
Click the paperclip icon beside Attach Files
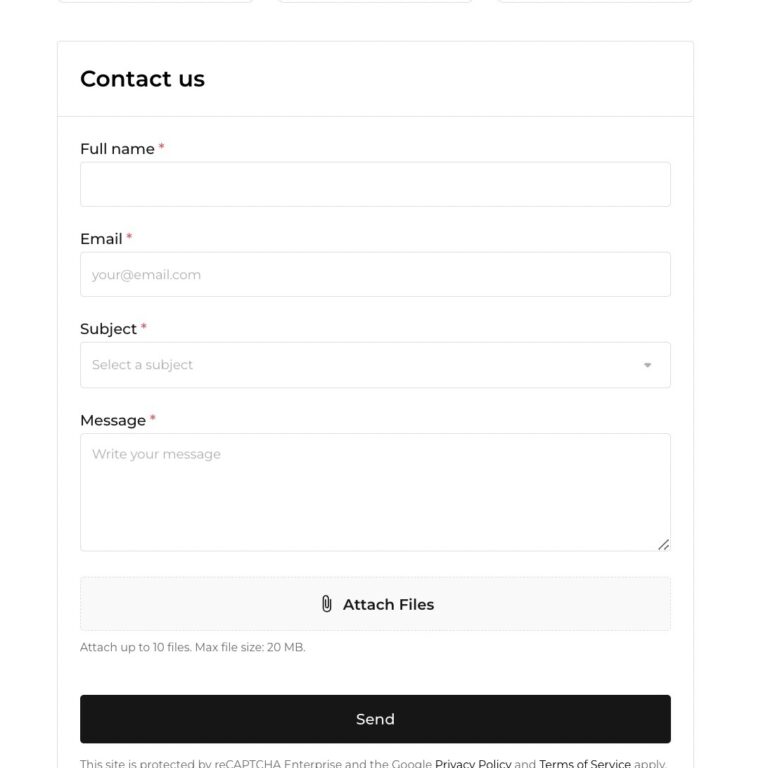coord(326,604)
